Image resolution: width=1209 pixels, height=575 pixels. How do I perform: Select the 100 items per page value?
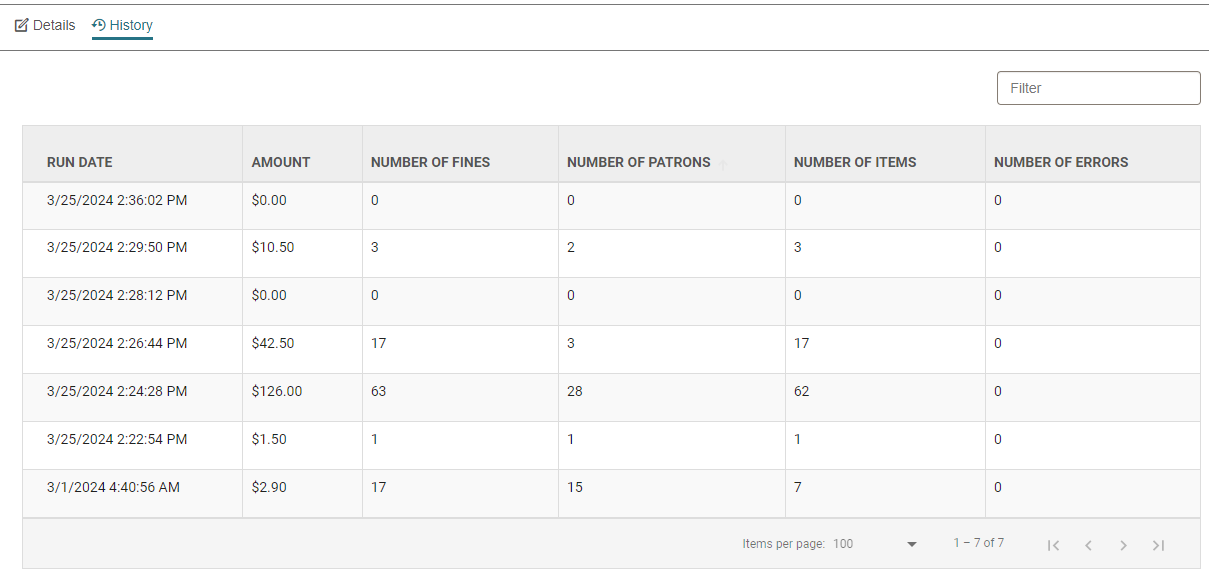click(x=843, y=544)
